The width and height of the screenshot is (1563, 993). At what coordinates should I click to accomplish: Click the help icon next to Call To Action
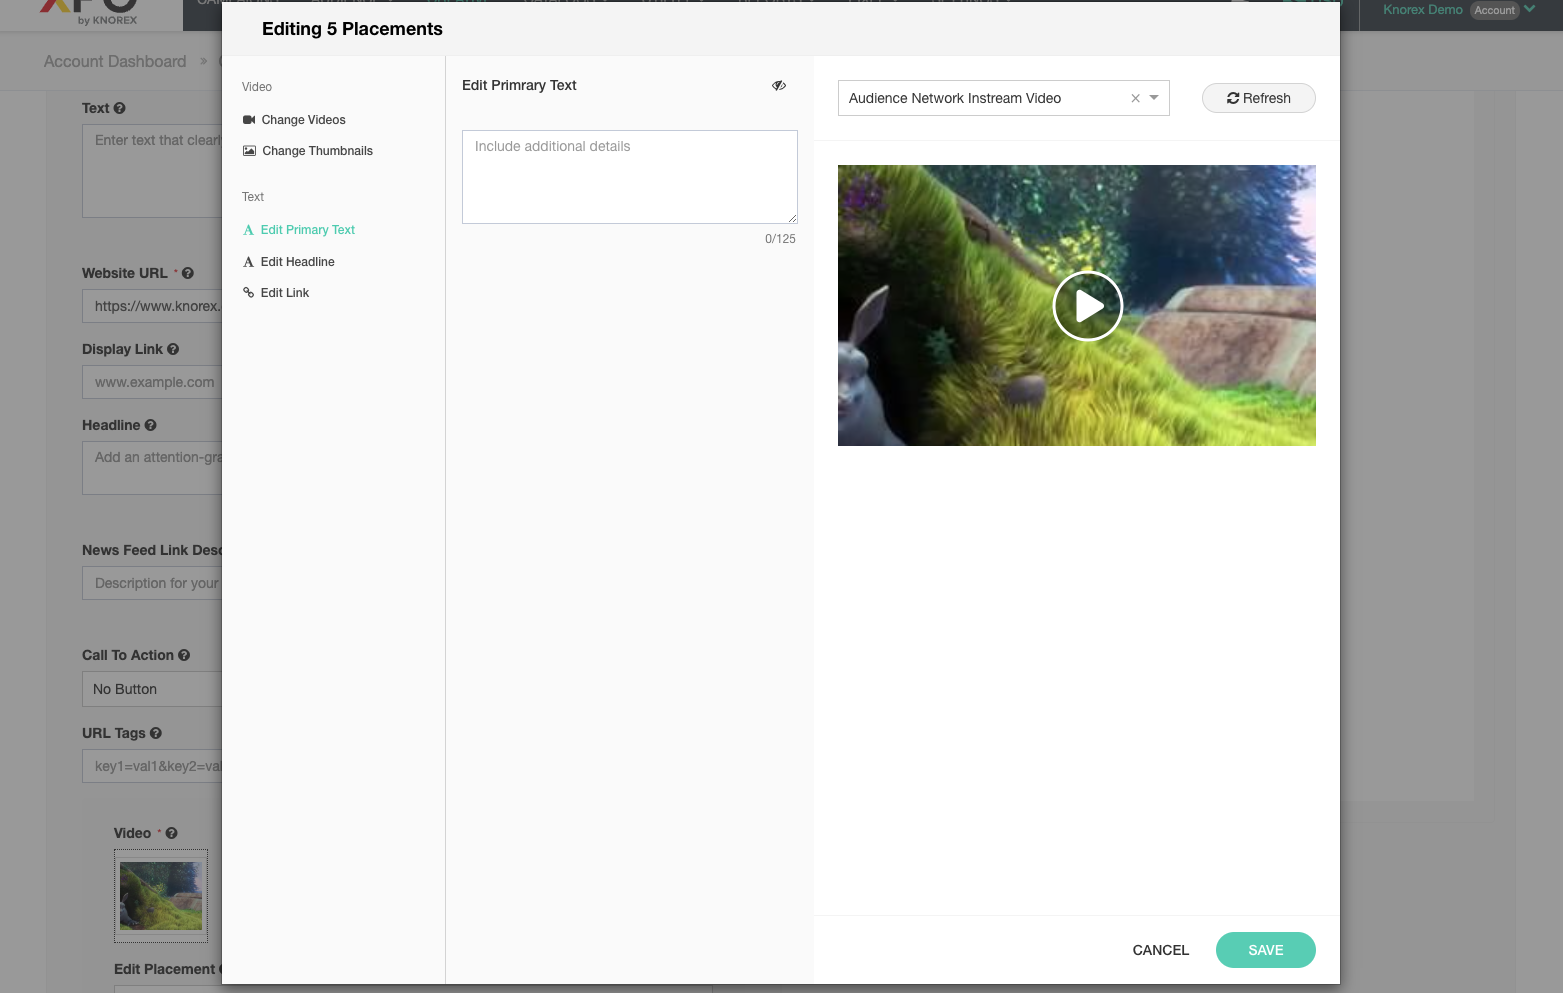pos(184,655)
